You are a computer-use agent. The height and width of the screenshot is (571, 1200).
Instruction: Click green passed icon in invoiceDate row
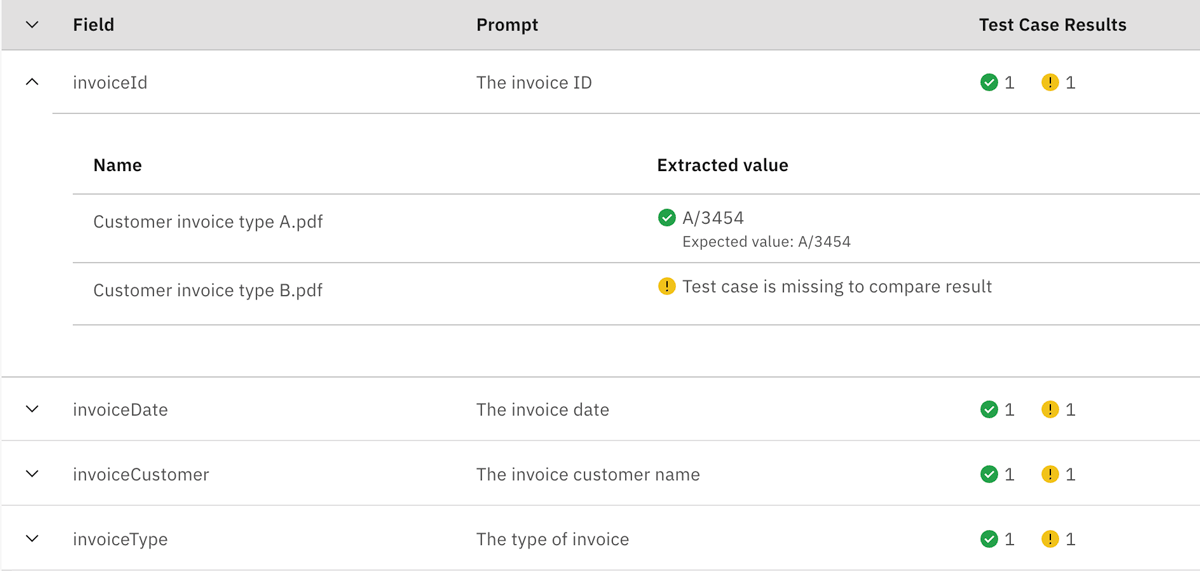coord(989,409)
